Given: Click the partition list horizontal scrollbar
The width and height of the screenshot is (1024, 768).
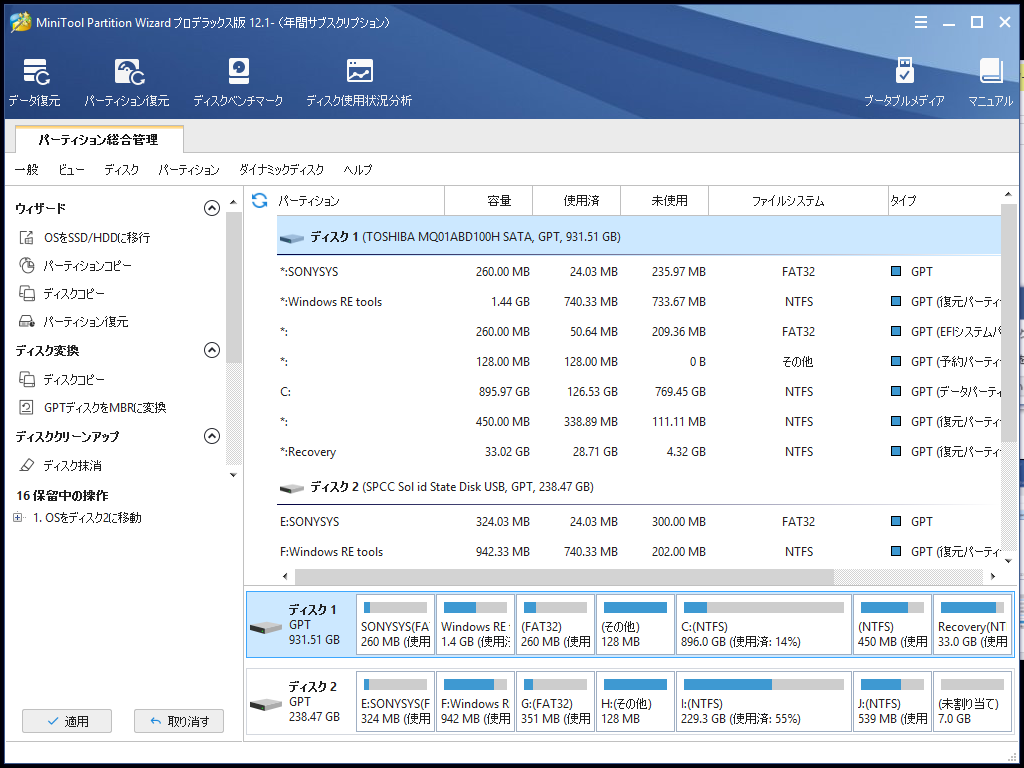Looking at the screenshot, I should (564, 577).
